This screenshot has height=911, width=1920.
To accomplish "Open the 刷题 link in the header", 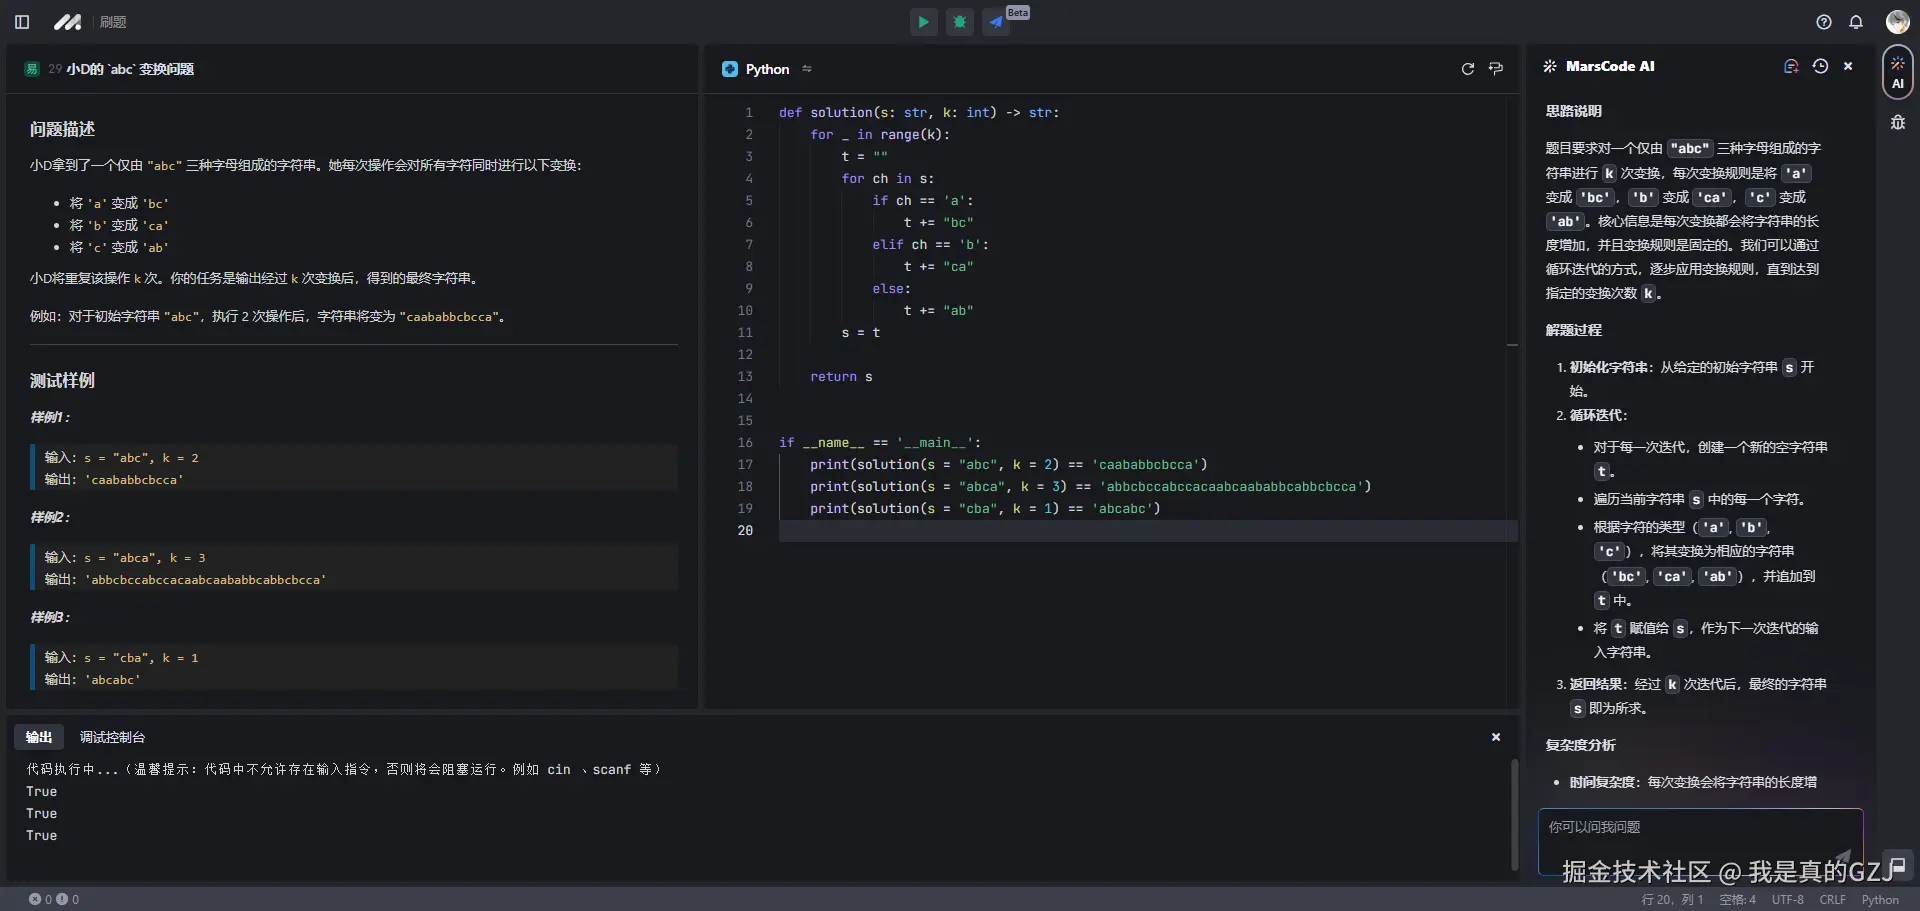I will click(113, 22).
